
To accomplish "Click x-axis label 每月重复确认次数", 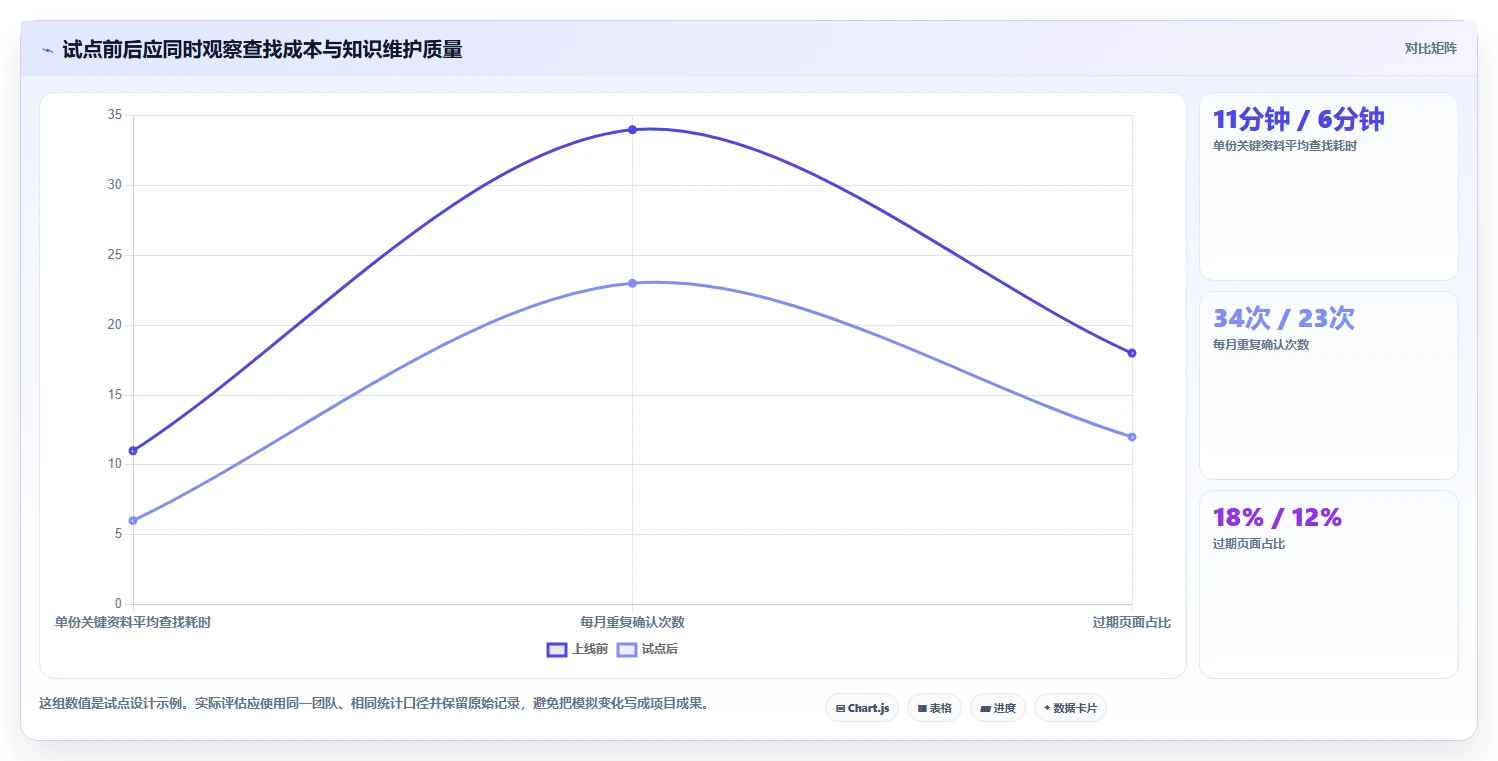I will point(632,622).
